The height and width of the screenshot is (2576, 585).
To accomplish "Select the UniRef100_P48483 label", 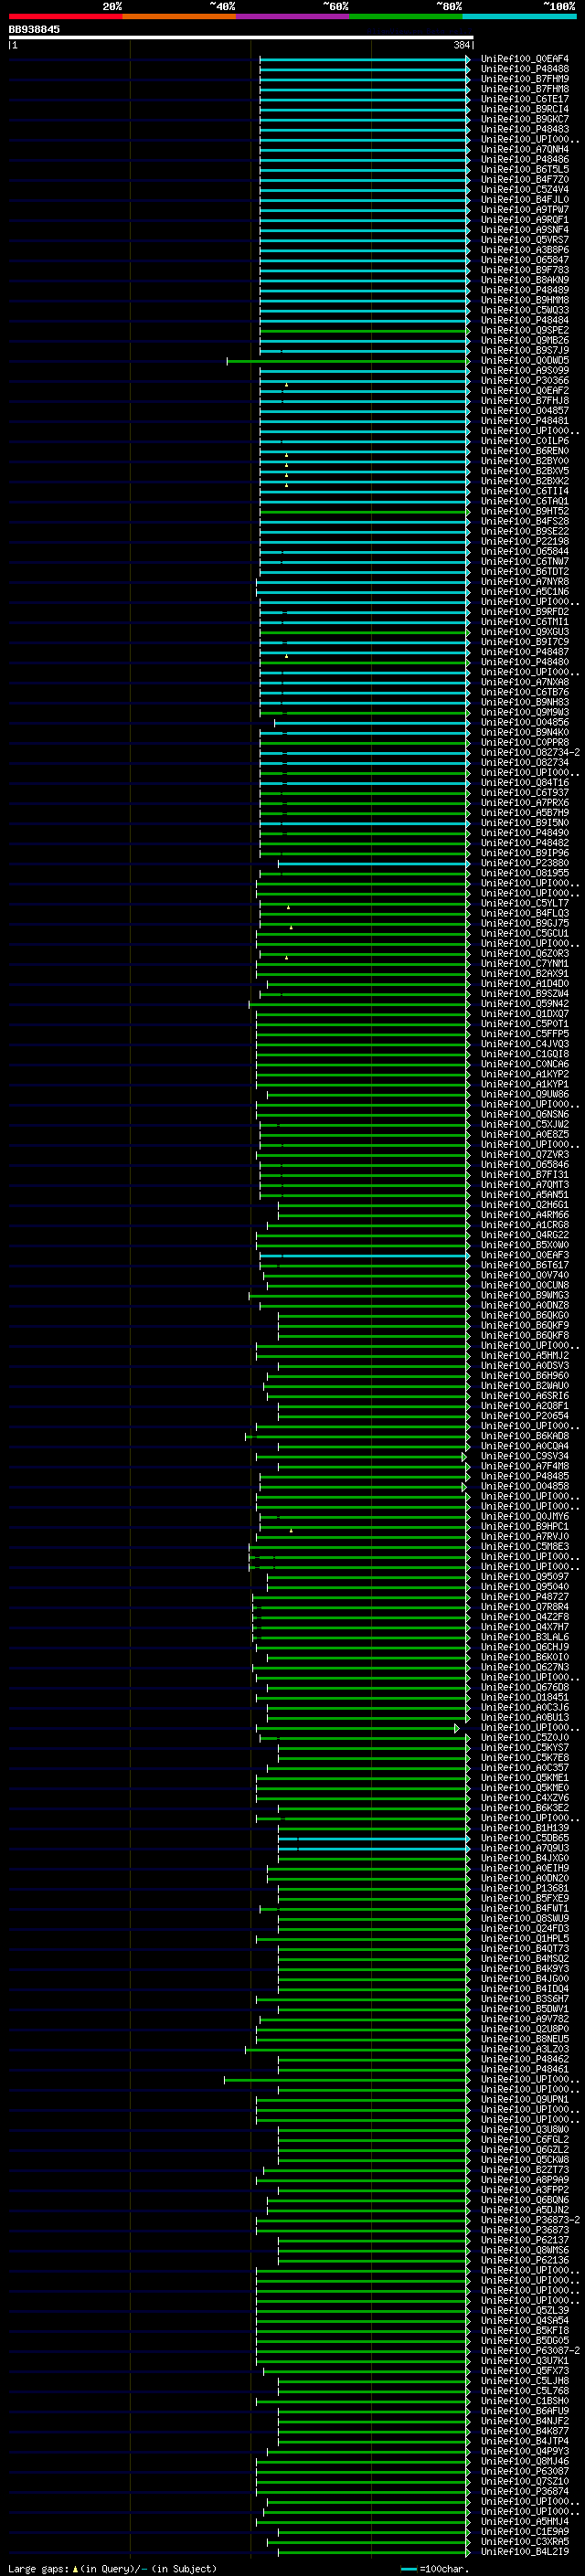I will [525, 129].
